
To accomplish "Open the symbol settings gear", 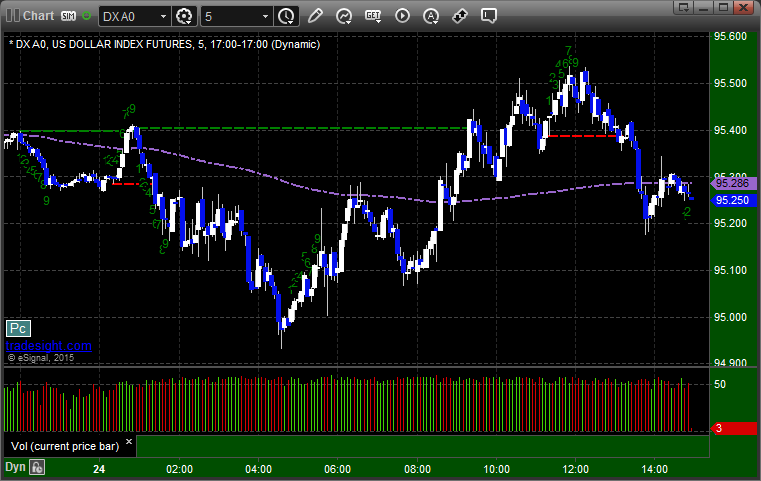I will coord(184,17).
